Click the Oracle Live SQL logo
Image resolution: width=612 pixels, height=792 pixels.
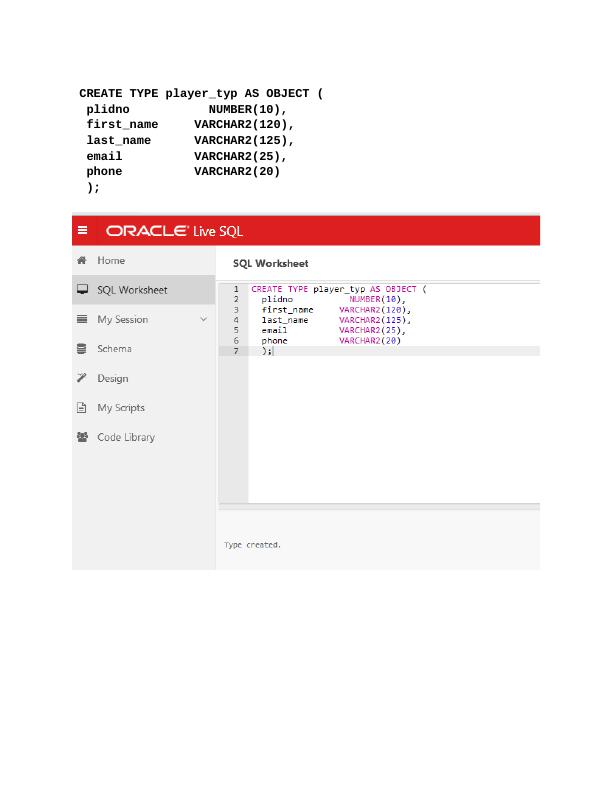pyautogui.click(x=174, y=231)
